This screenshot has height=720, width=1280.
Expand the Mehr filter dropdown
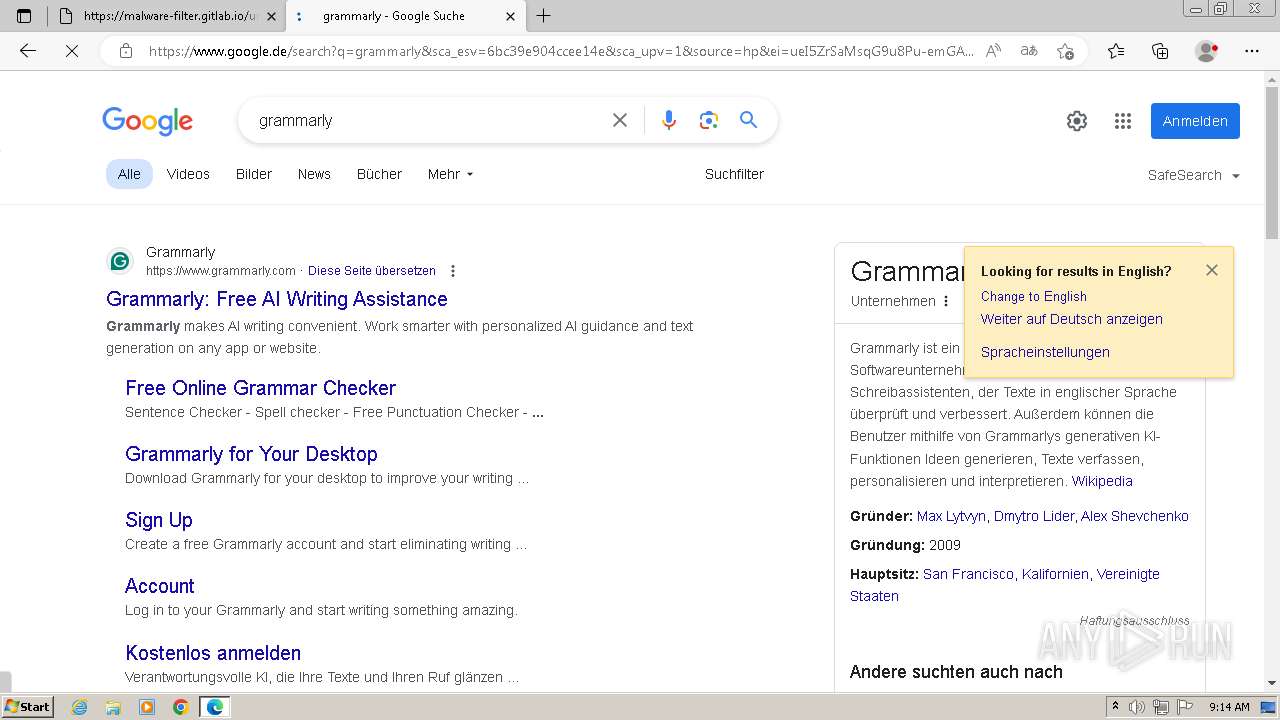pos(450,174)
